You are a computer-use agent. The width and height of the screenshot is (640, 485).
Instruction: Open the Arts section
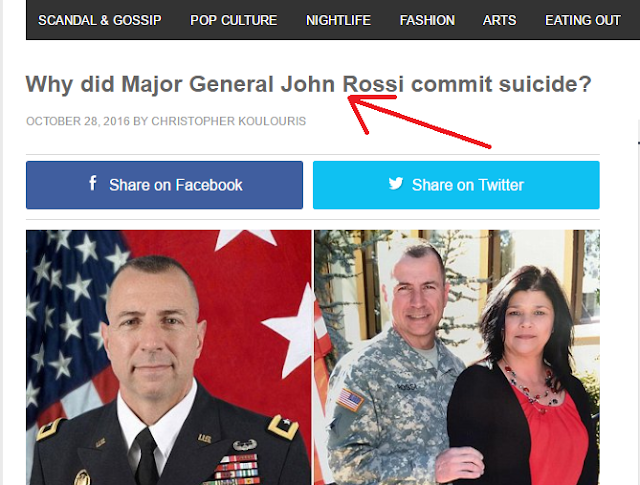500,20
